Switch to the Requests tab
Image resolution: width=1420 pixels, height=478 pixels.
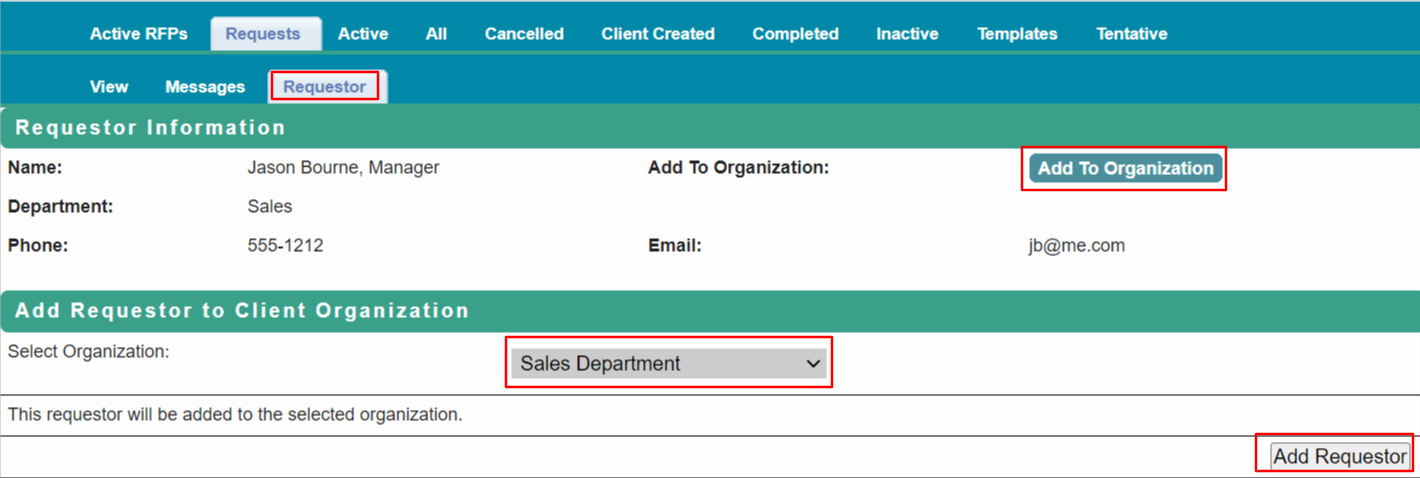pos(263,34)
